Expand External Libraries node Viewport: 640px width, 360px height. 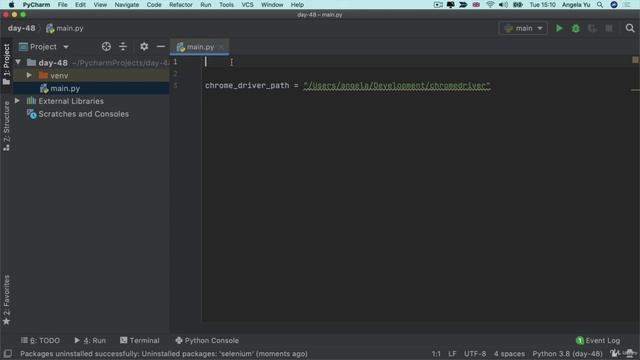click(17, 101)
